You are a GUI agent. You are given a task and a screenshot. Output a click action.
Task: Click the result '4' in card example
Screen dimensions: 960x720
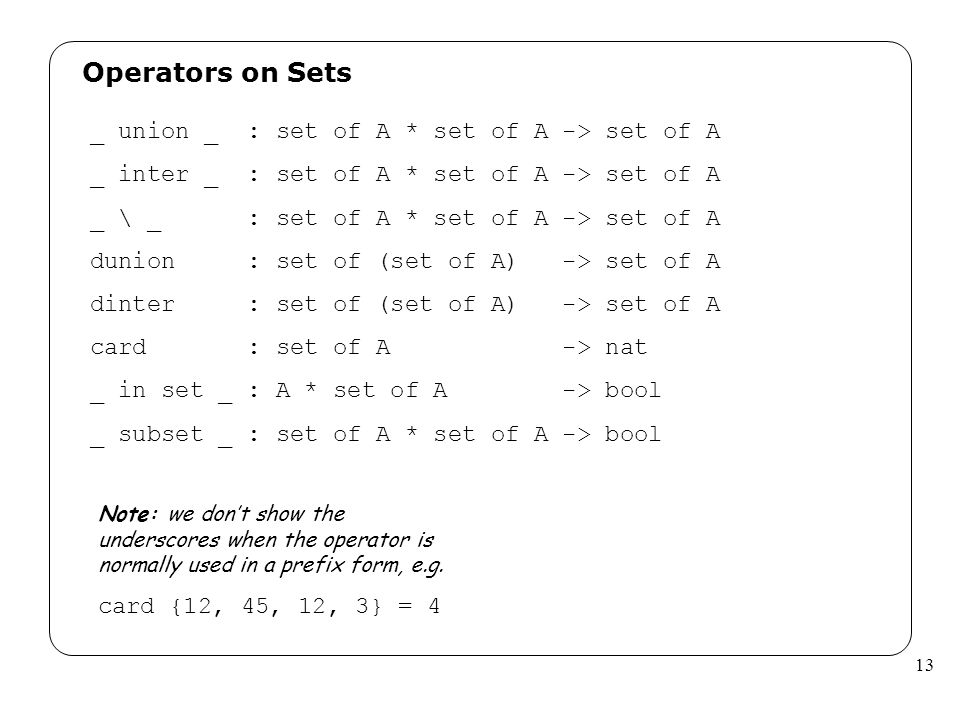point(434,606)
